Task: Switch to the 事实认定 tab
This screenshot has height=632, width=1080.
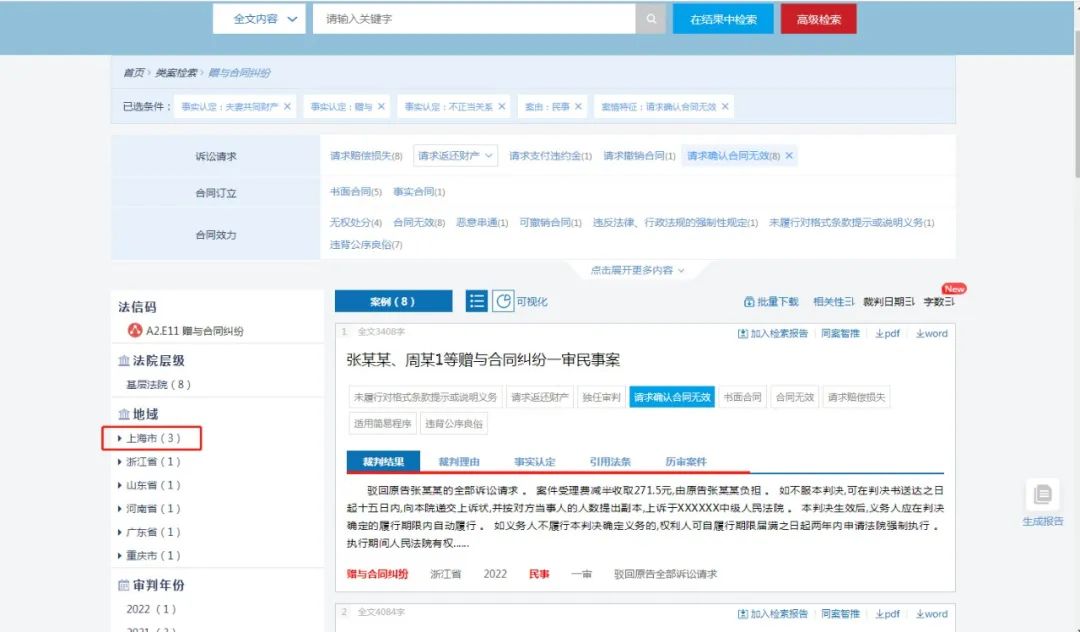Action: 534,461
